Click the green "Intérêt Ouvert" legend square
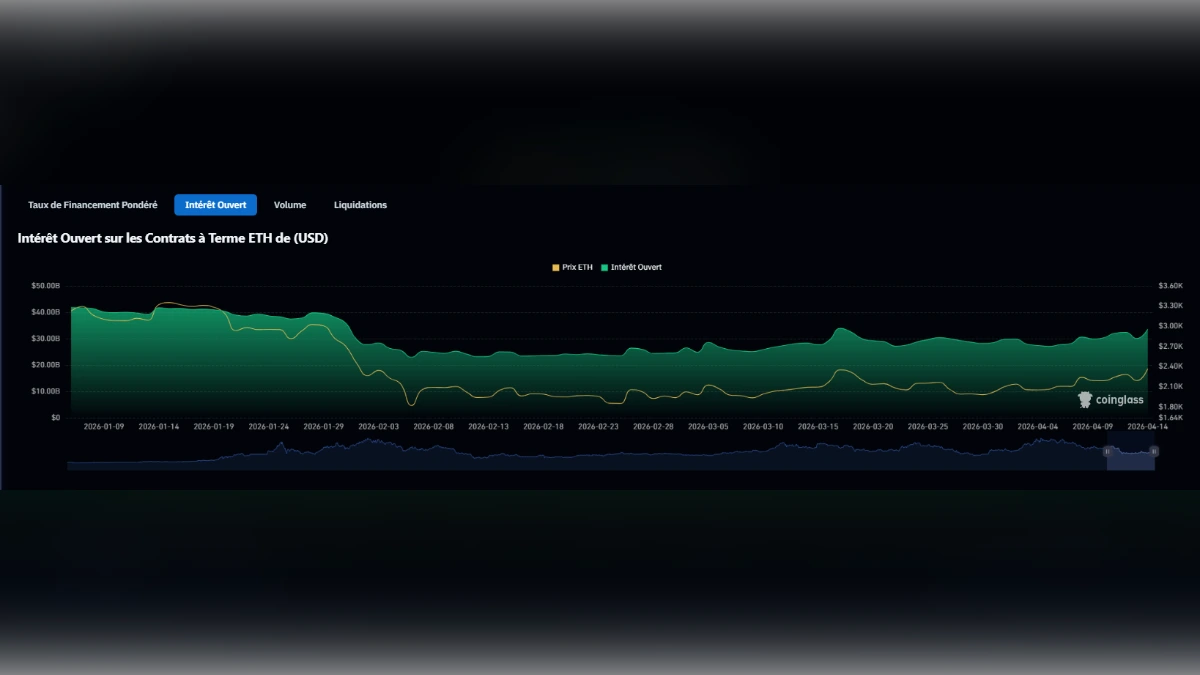The width and height of the screenshot is (1200, 675). [604, 267]
